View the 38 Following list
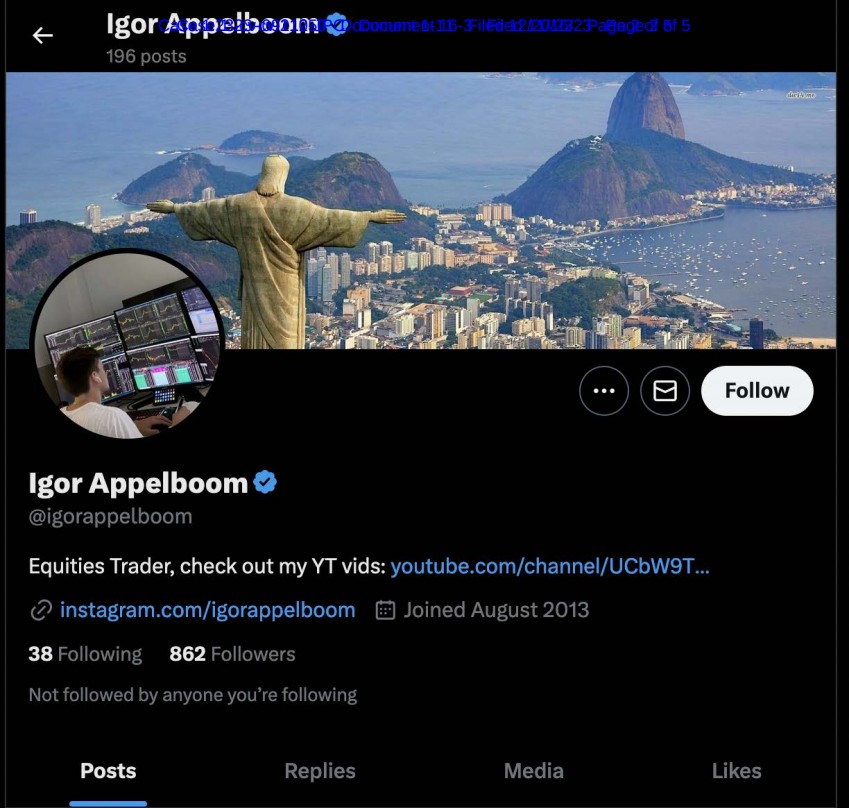This screenshot has width=849, height=808. click(85, 654)
